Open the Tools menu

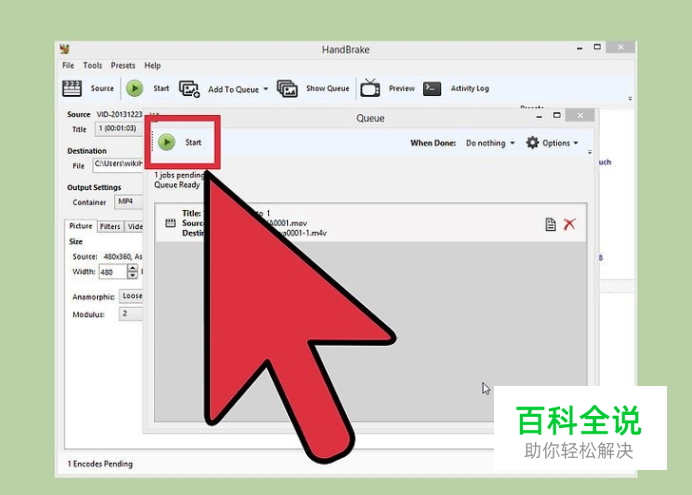(93, 65)
